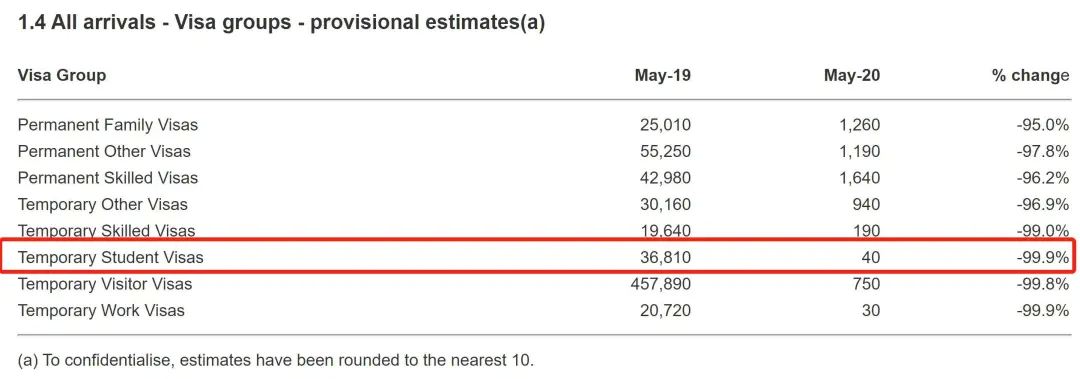
Task: Select the Temporary Visitor Visas row label
Action: tap(105, 284)
